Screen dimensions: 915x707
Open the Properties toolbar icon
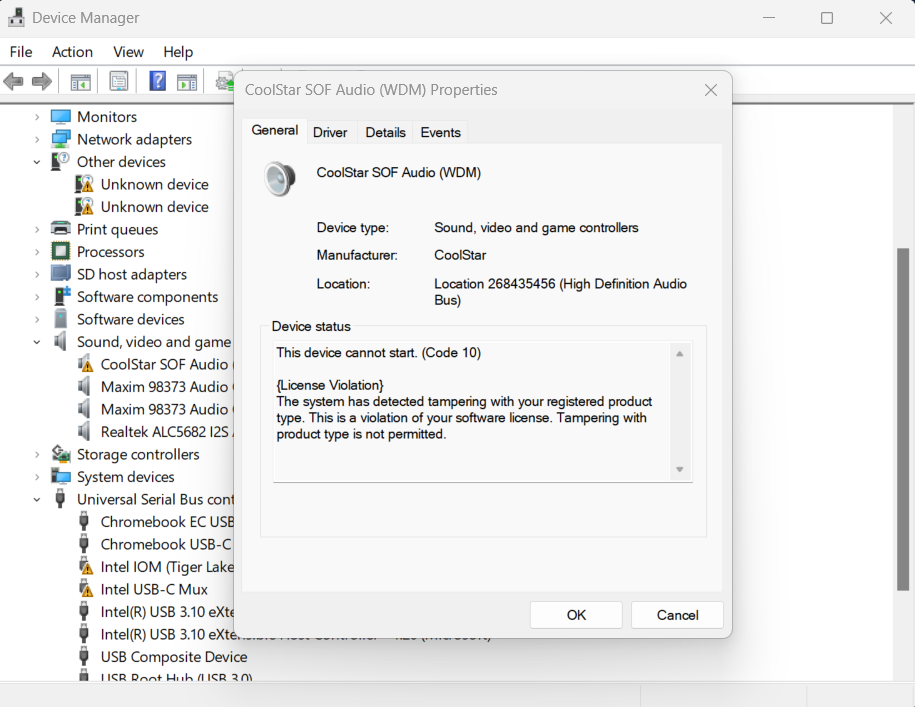tap(118, 82)
